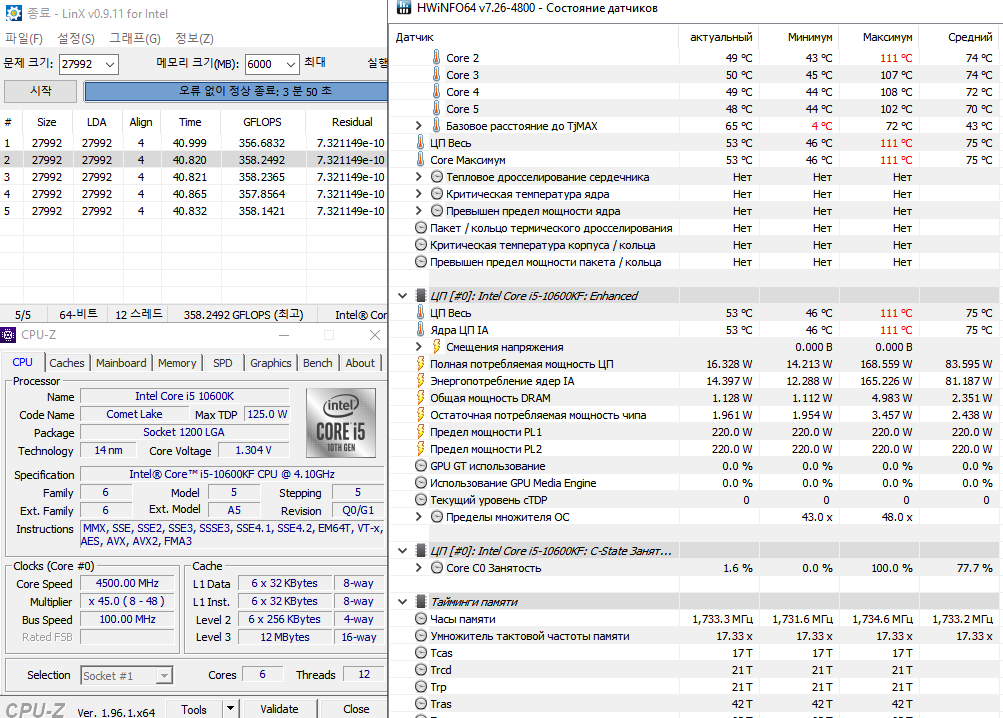1003x718 pixels.
Task: Click the thermometer icon next to Core 4
Action: coord(436,92)
